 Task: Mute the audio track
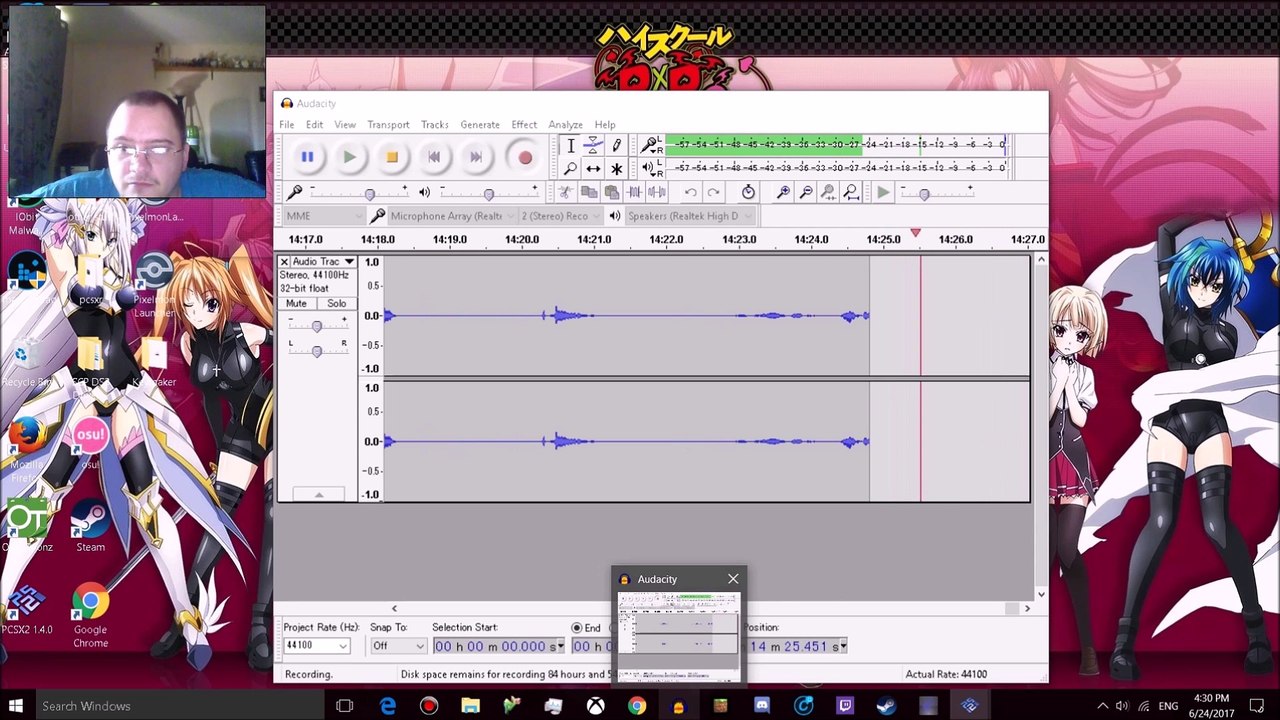(296, 304)
